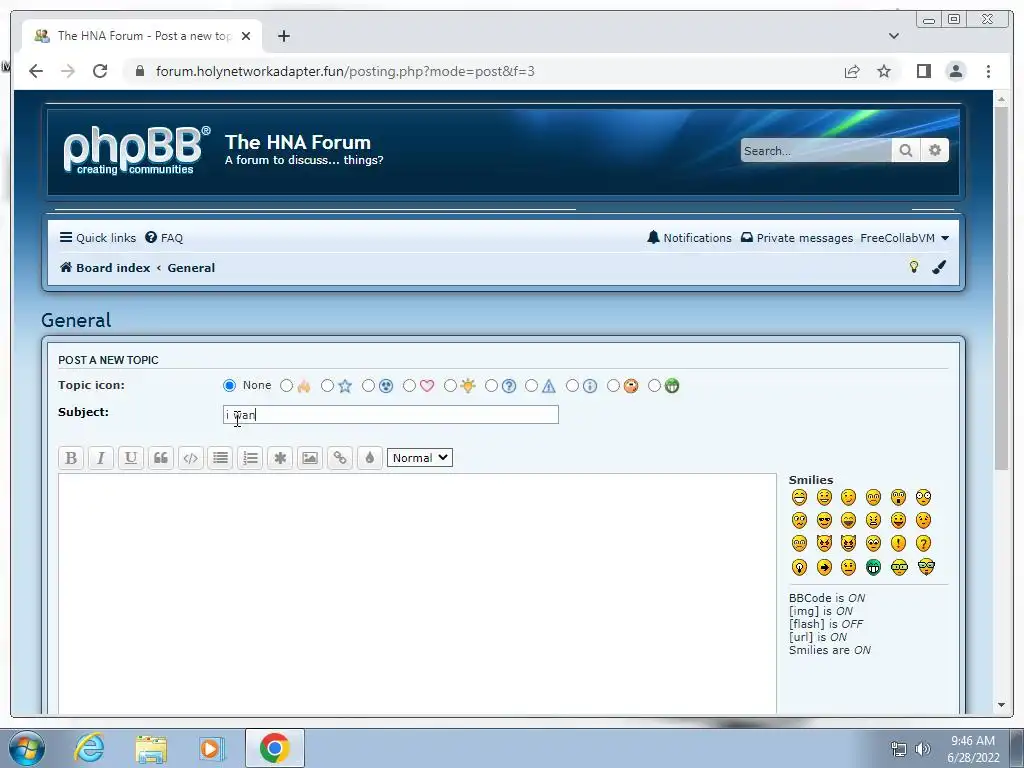The image size is (1024, 768).
Task: Expand the FreeCollabVM user menu
Action: [904, 238]
